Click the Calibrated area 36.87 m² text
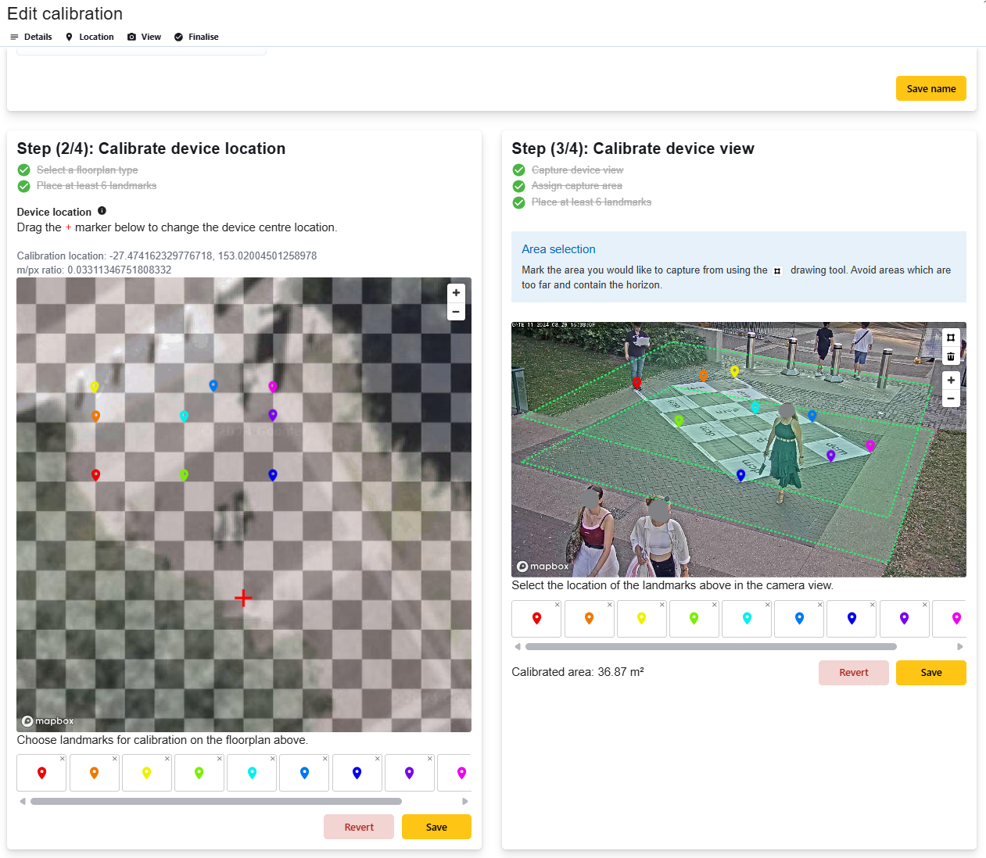Screen dimensions: 986x858 [x=577, y=672]
